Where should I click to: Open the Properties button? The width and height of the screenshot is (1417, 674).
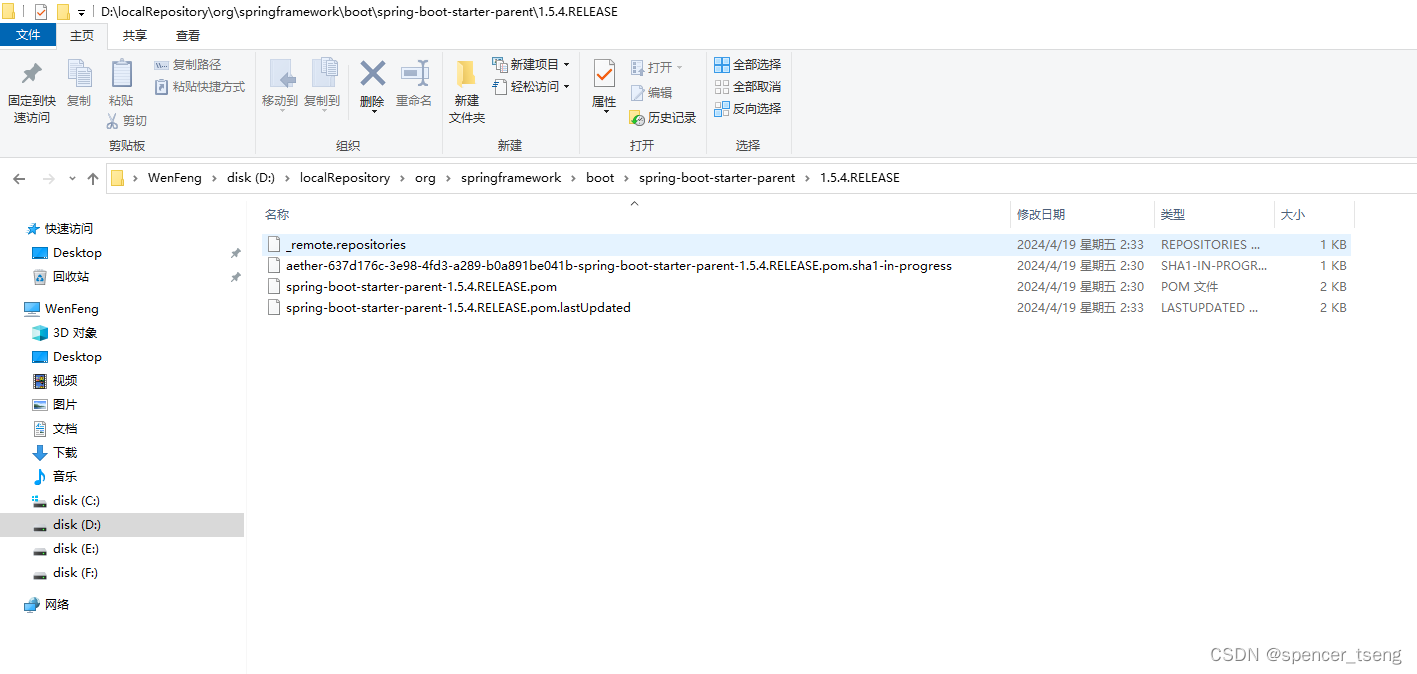604,84
